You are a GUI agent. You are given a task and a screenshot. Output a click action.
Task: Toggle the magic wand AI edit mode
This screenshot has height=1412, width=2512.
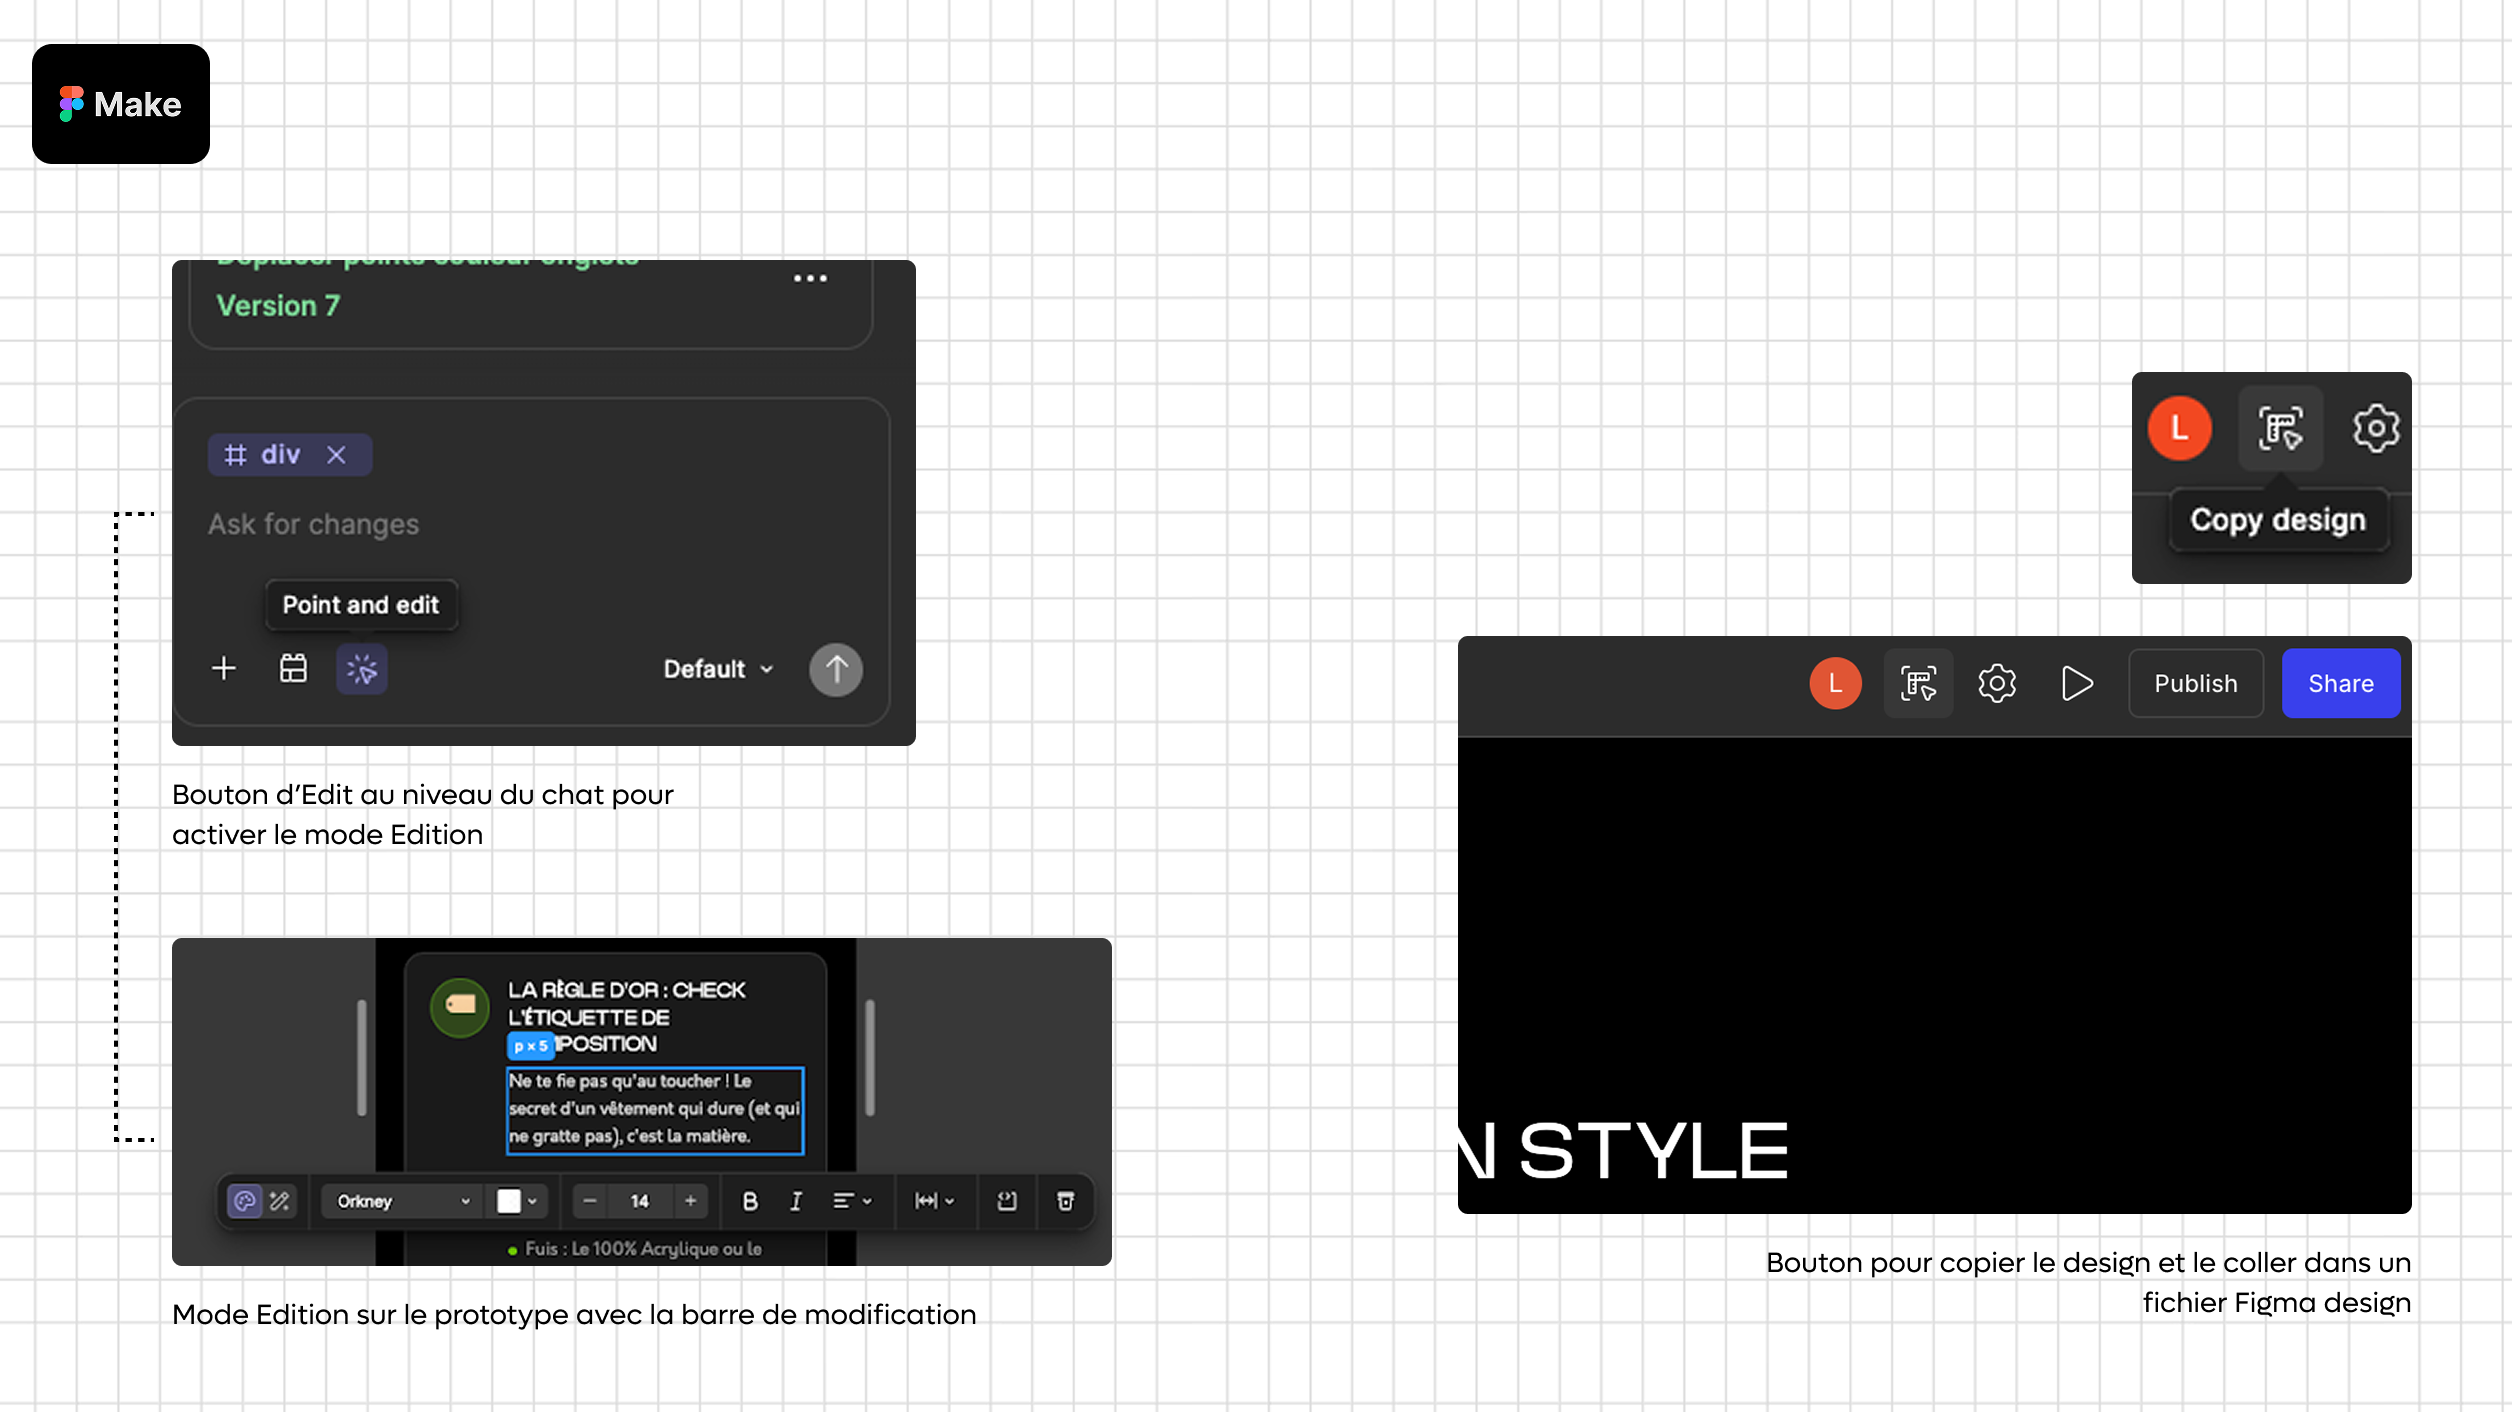click(280, 1201)
